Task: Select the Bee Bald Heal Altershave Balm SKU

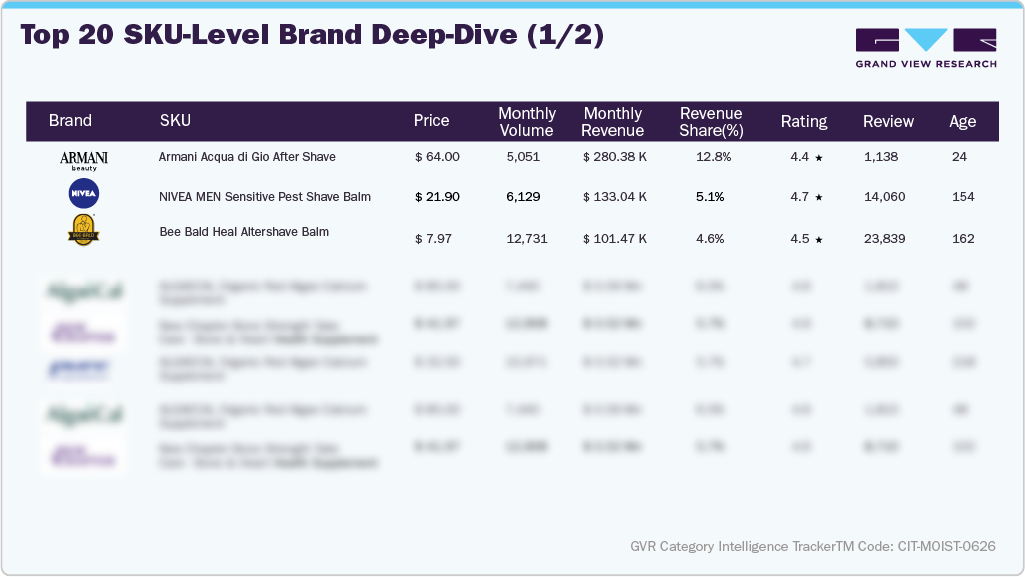Action: point(244,232)
